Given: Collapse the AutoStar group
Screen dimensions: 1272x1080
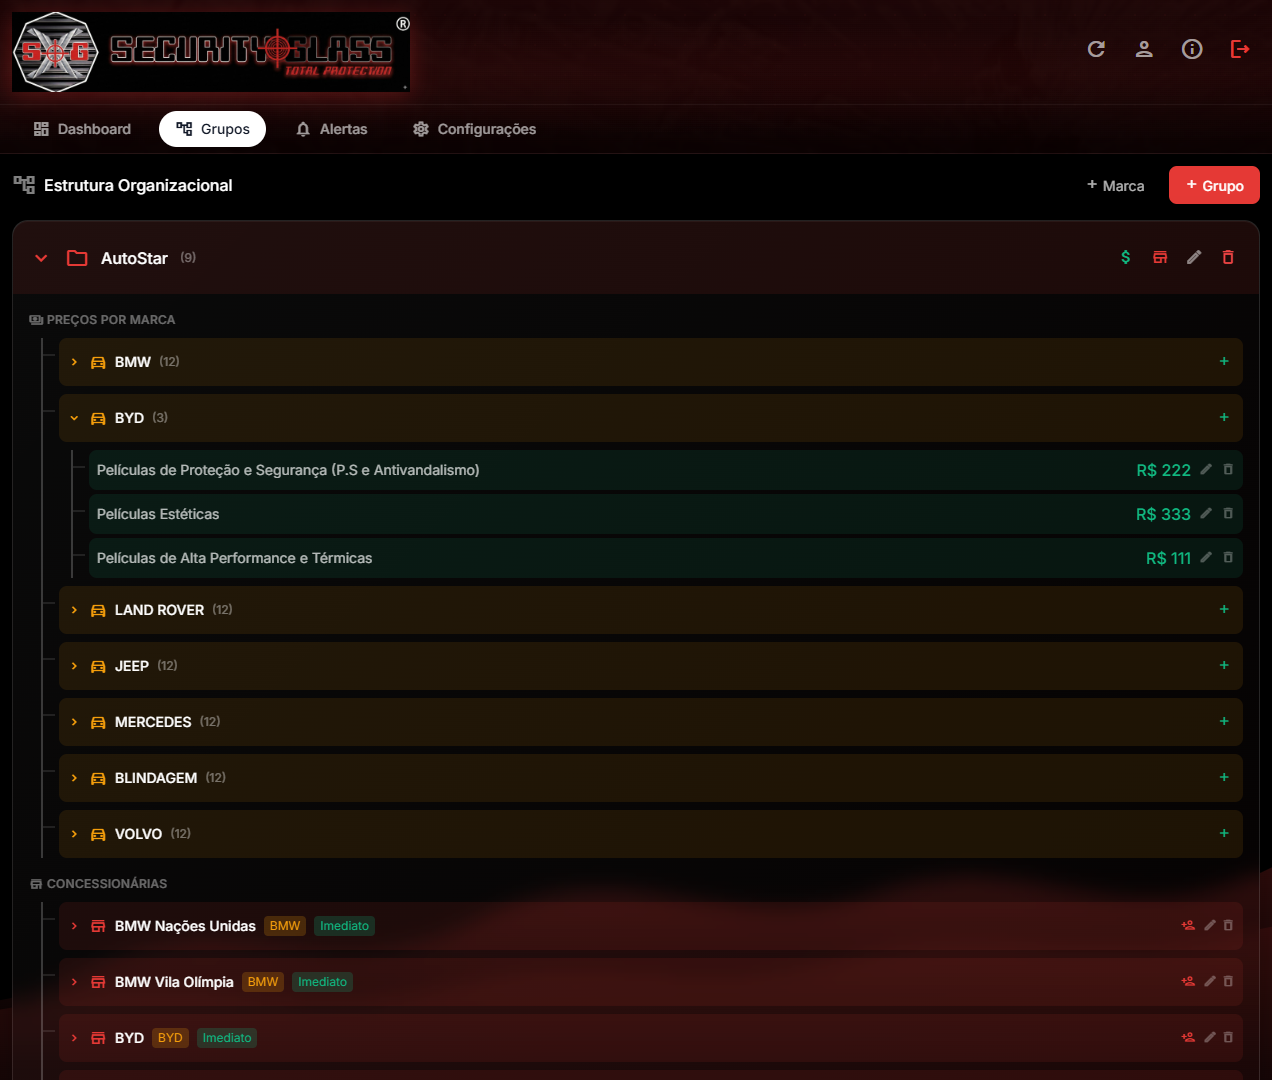Looking at the screenshot, I should pyautogui.click(x=41, y=258).
